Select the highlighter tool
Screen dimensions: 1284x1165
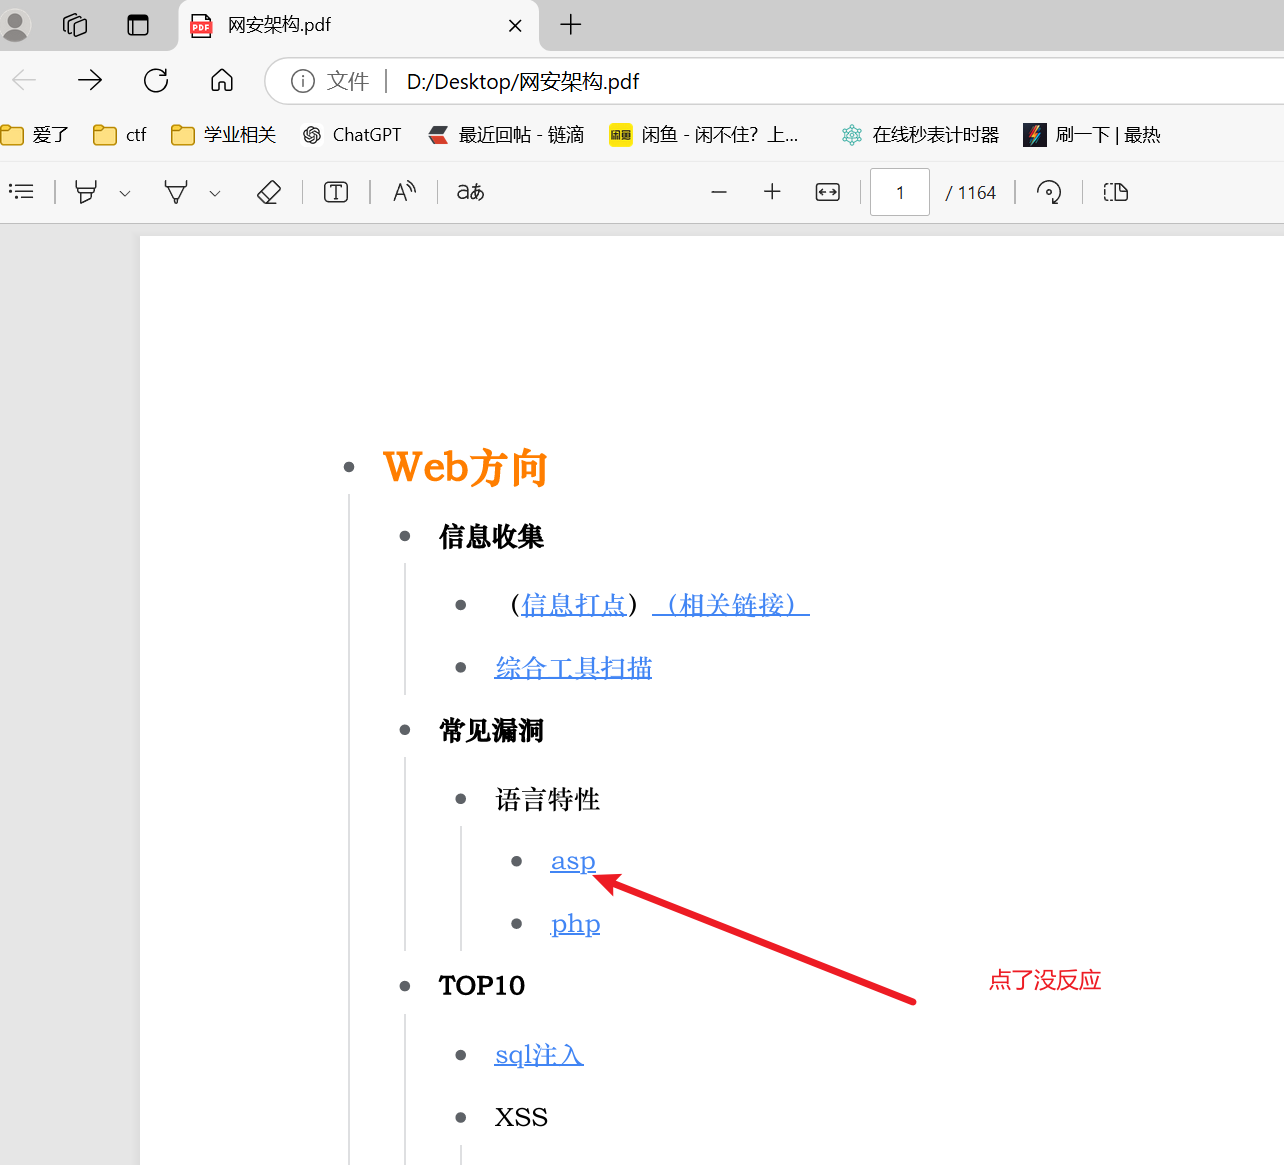point(87,192)
